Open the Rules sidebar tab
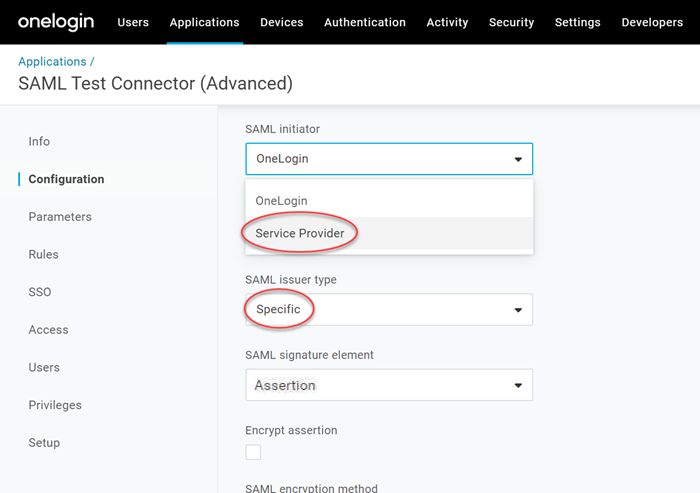Screen dimensions: 700x493 (x=43, y=255)
